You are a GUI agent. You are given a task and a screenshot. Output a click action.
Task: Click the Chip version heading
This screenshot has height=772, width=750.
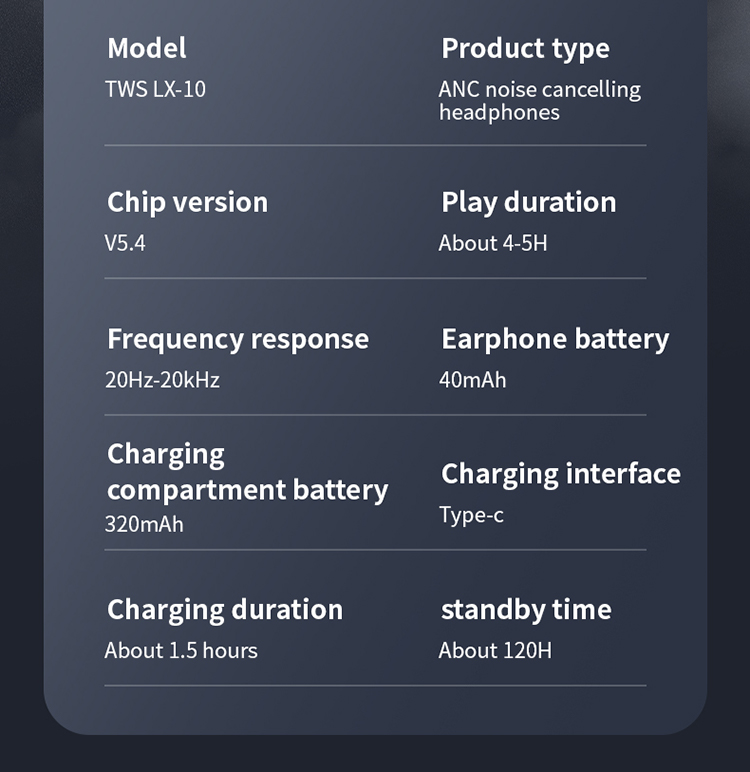click(188, 202)
